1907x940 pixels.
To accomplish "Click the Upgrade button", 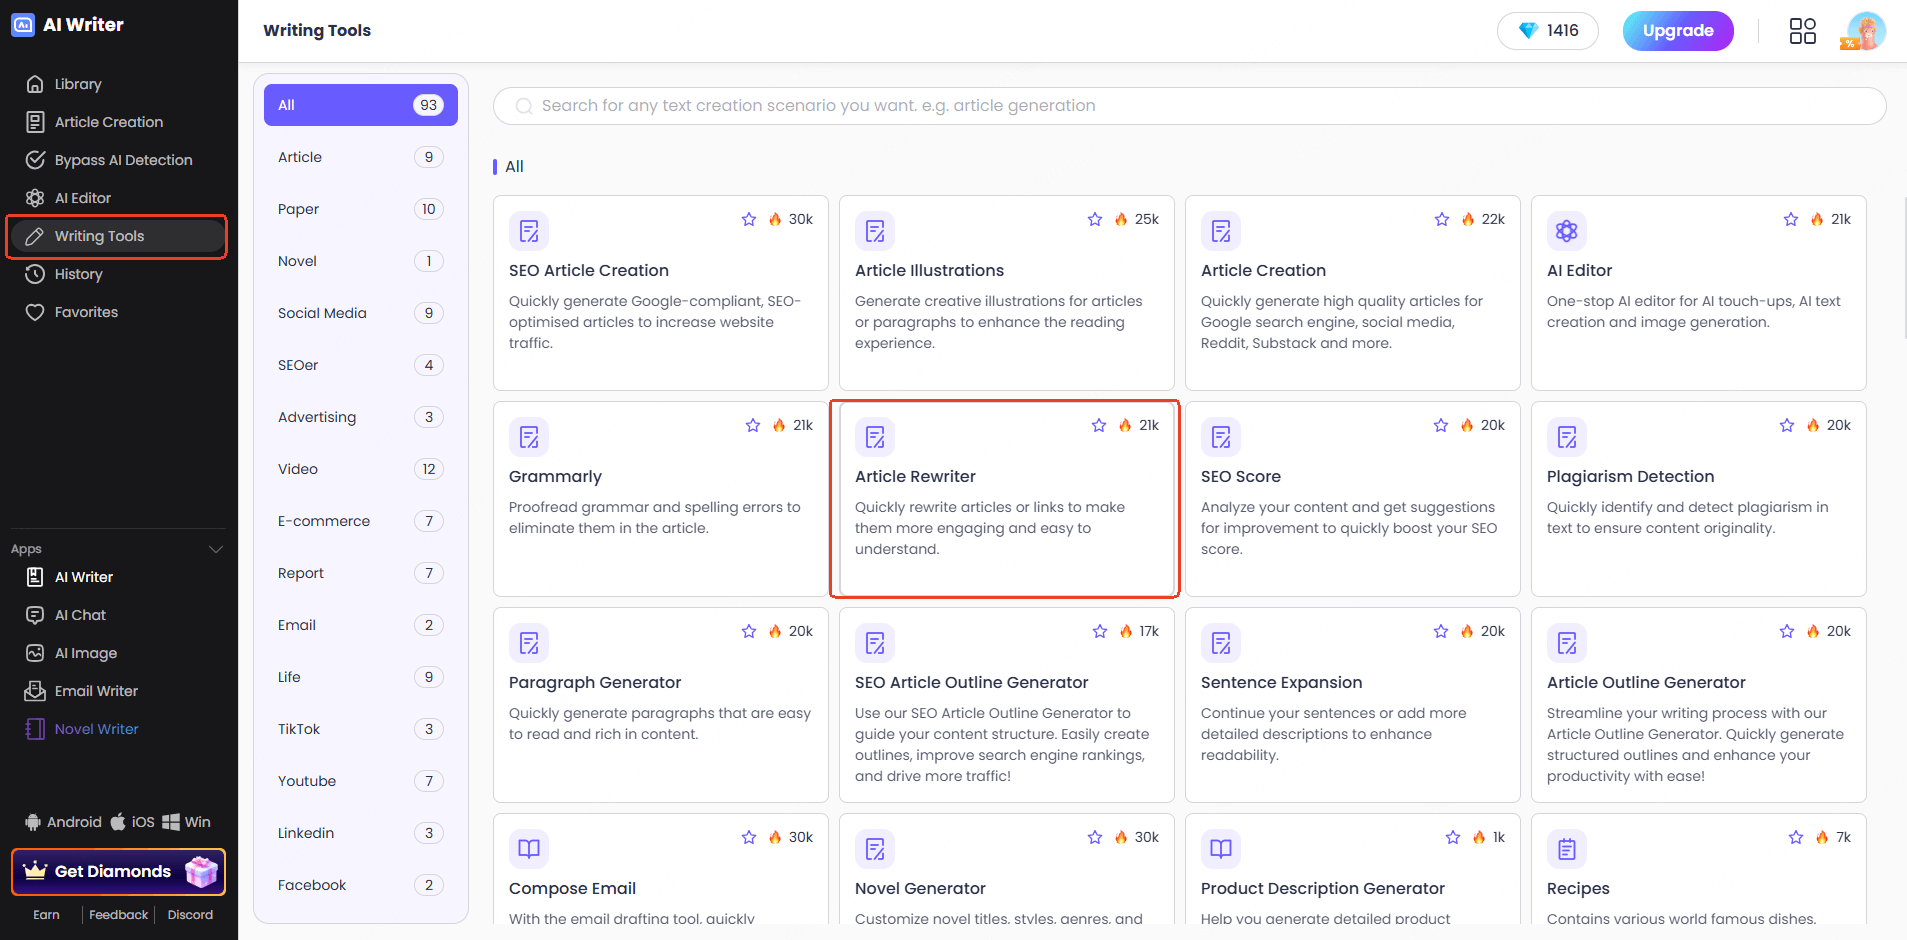I will [1678, 31].
